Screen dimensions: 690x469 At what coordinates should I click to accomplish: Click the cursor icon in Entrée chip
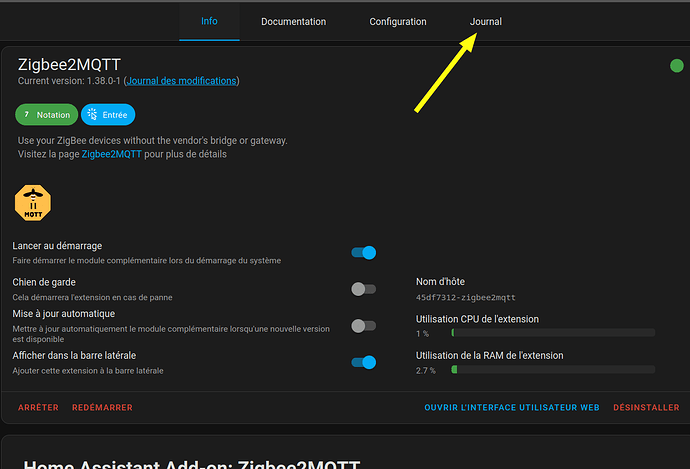(x=92, y=114)
